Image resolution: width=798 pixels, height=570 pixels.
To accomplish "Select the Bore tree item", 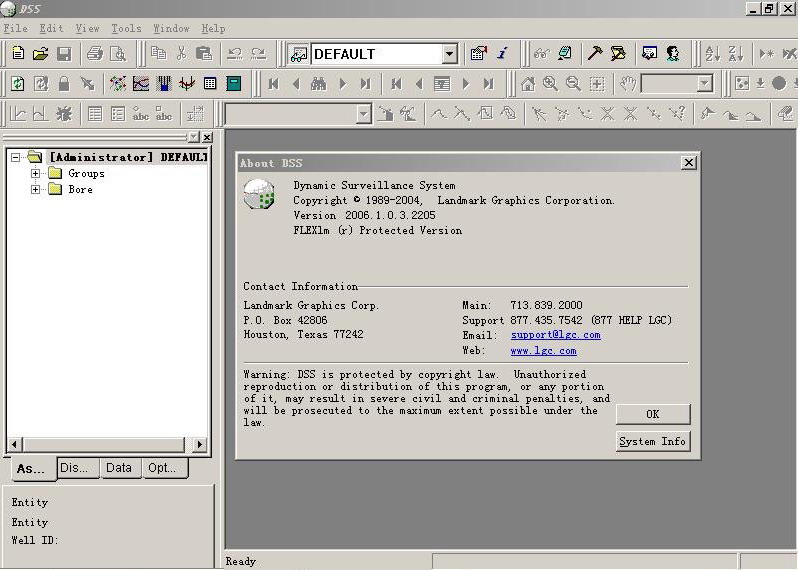I will point(80,190).
